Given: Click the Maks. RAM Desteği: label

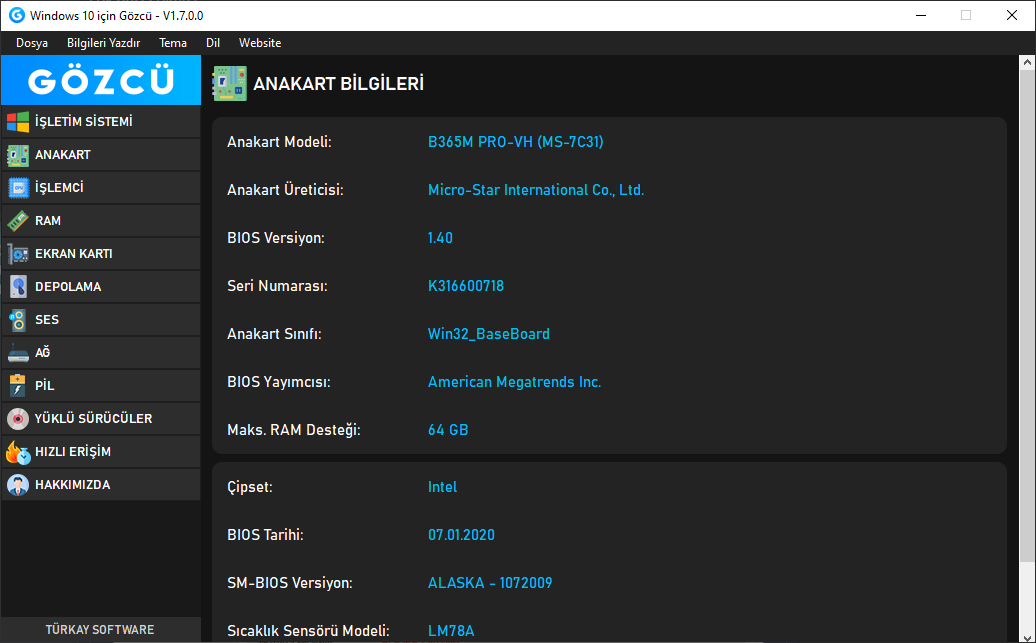Looking at the screenshot, I should click(x=294, y=430).
